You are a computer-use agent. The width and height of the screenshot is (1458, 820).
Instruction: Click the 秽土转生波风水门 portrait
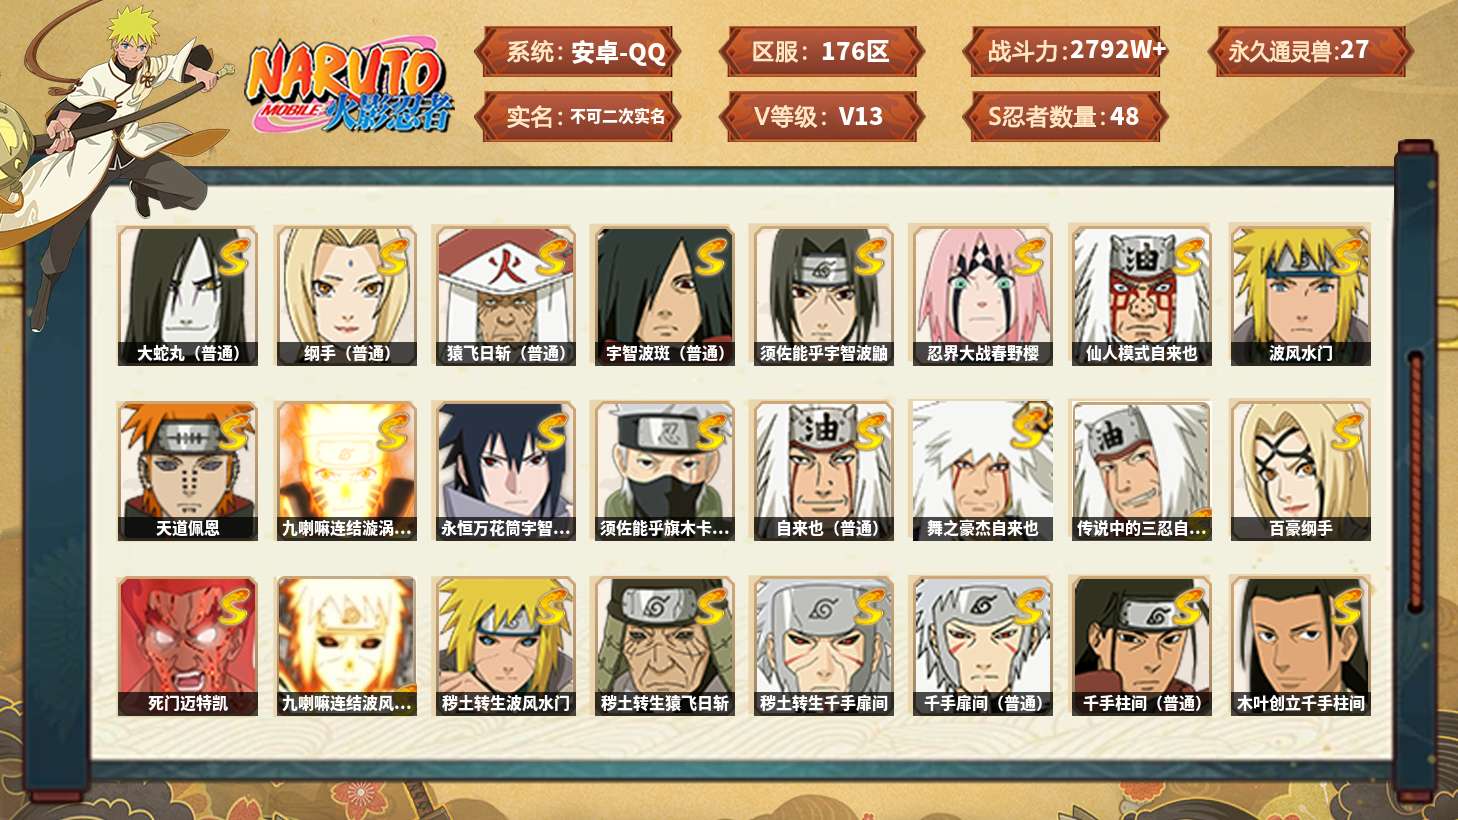tap(505, 646)
